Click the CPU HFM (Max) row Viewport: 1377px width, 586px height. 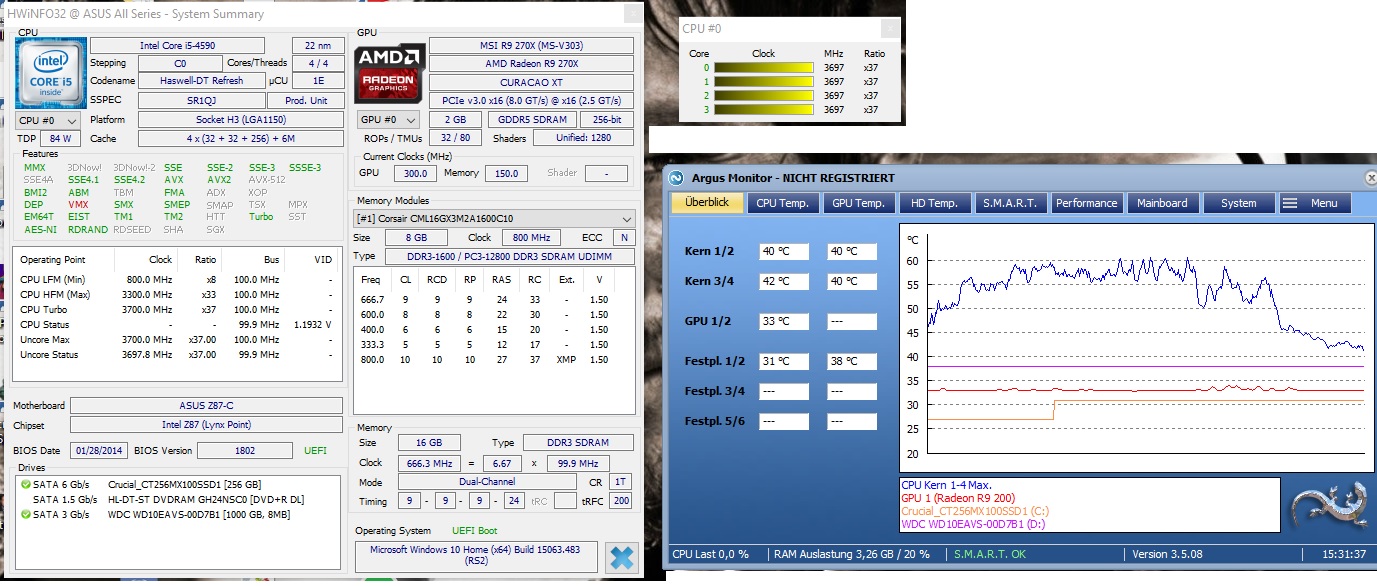coord(176,295)
